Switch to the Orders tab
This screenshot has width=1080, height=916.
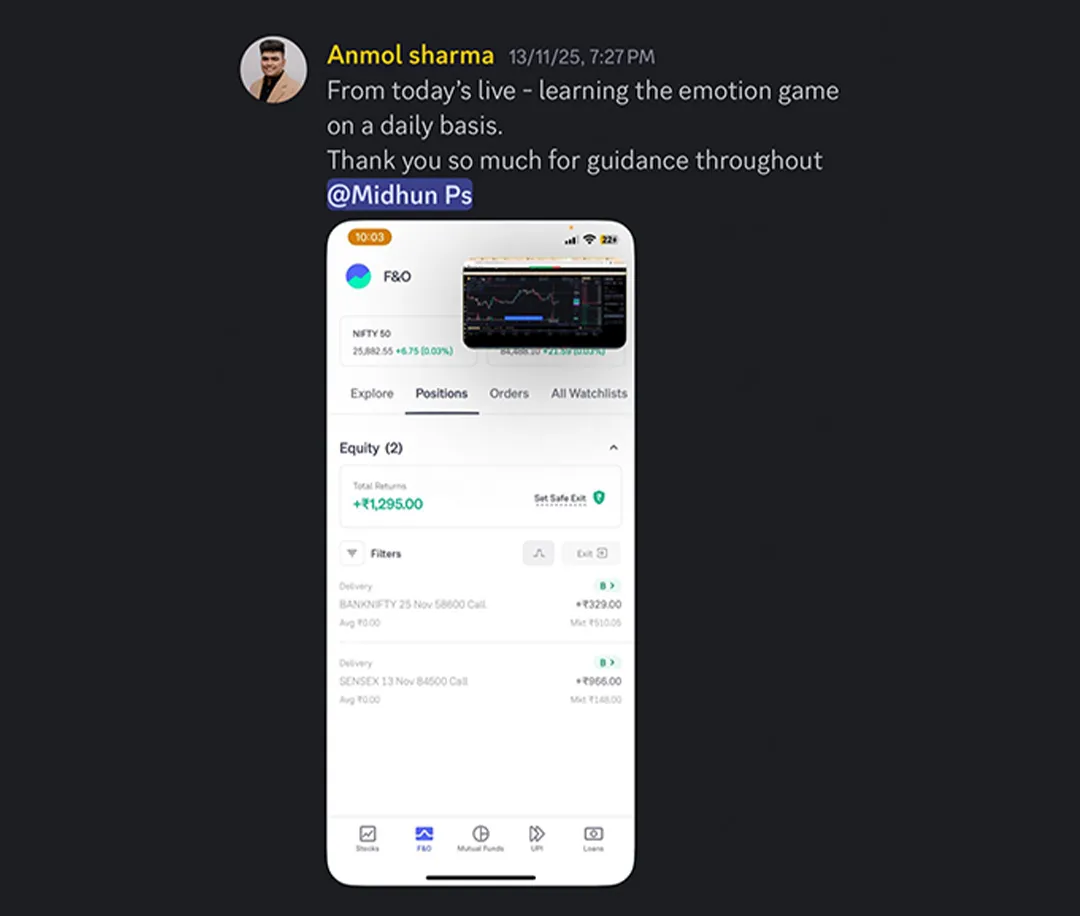[509, 393]
